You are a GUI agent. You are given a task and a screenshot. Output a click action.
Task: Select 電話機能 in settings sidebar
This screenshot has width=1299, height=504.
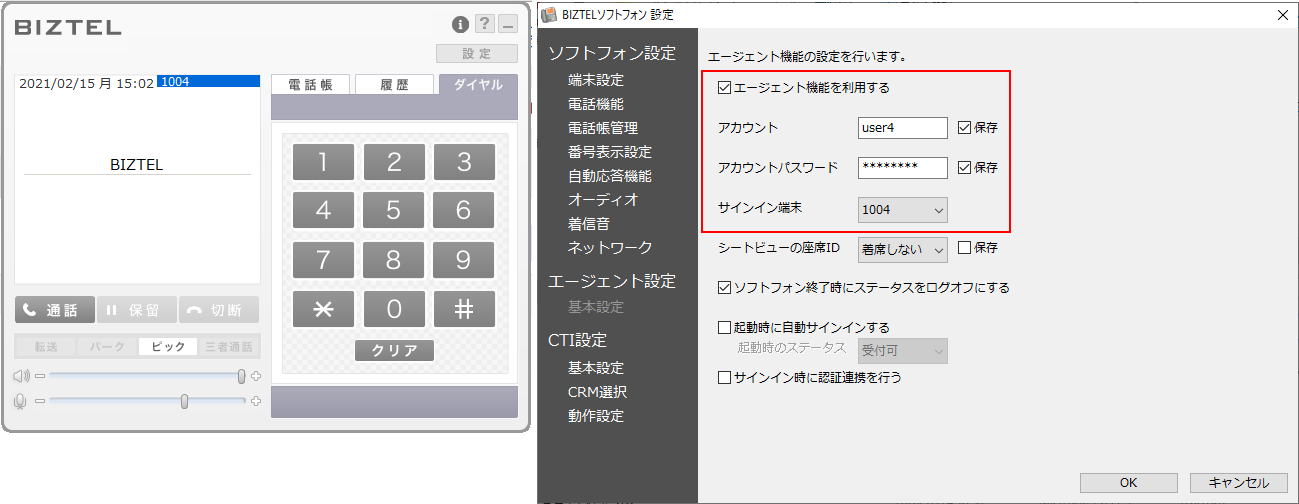(x=596, y=104)
